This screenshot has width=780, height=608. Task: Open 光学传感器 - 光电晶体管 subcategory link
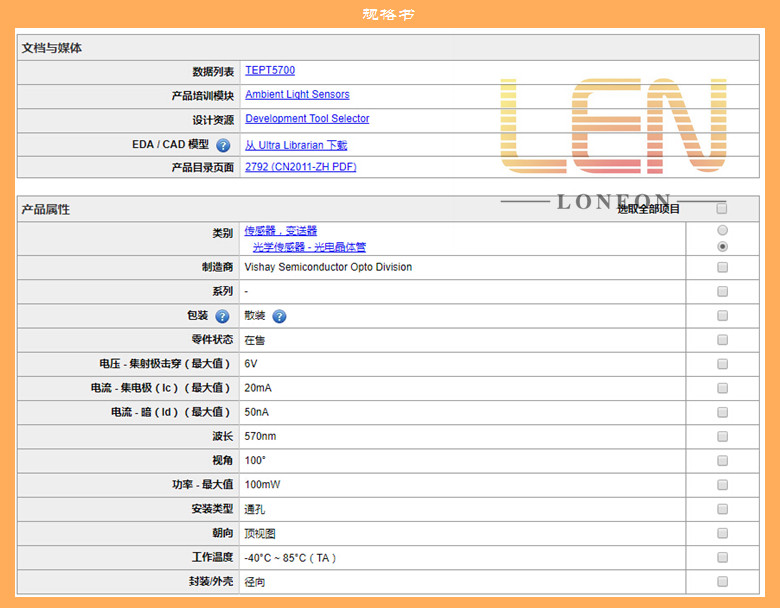coord(309,247)
